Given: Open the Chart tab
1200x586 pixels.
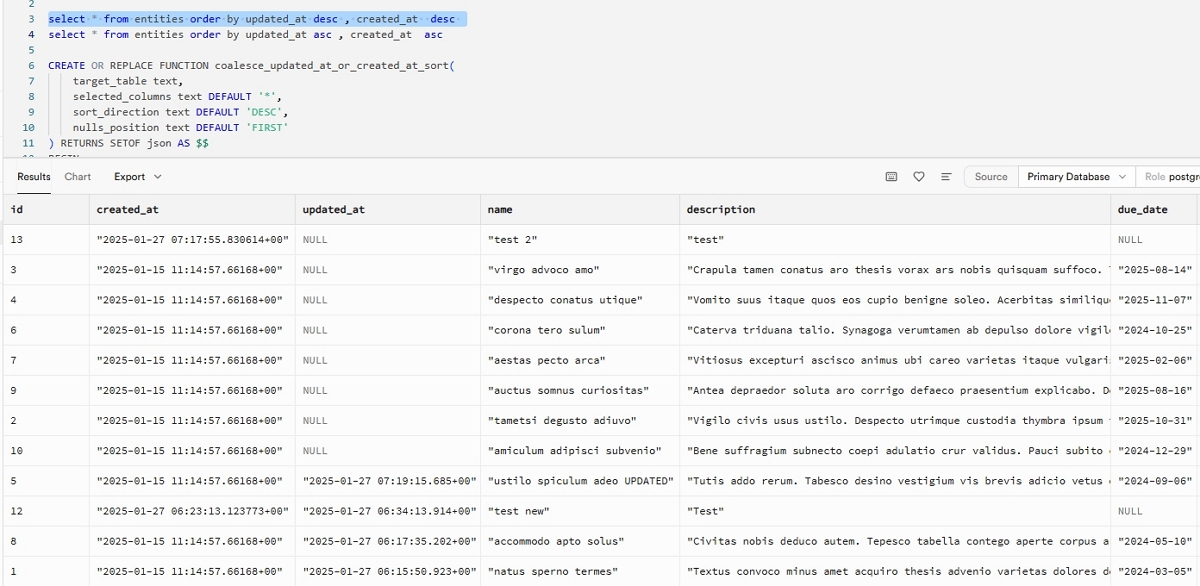Looking at the screenshot, I should pyautogui.click(x=78, y=177).
